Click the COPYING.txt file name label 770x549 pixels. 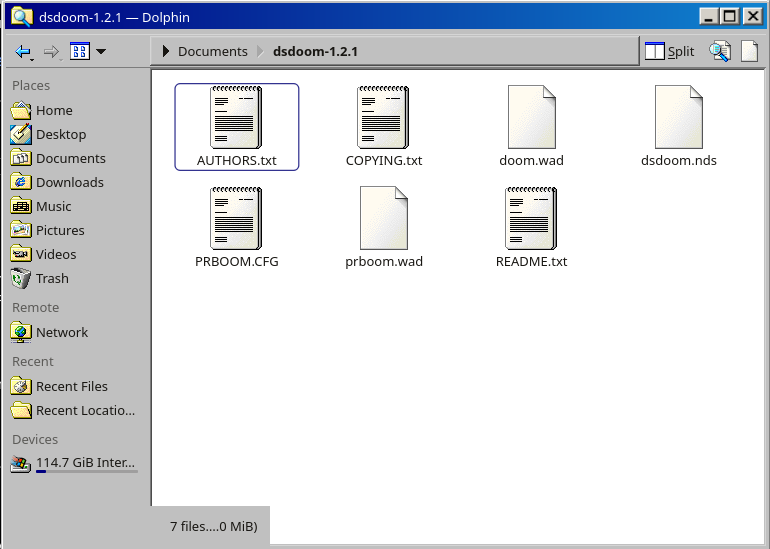[x=384, y=161]
